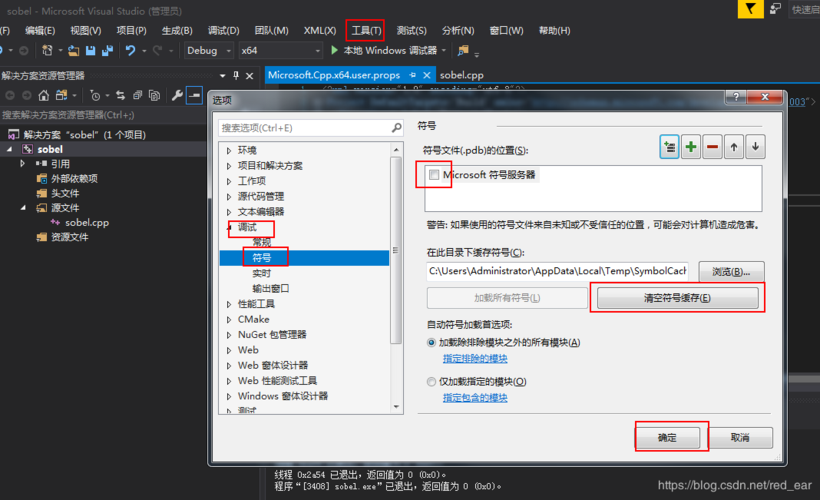The image size is (820, 500).
Task: Select sobel.cpp in Solution Explorer
Action: point(87,223)
